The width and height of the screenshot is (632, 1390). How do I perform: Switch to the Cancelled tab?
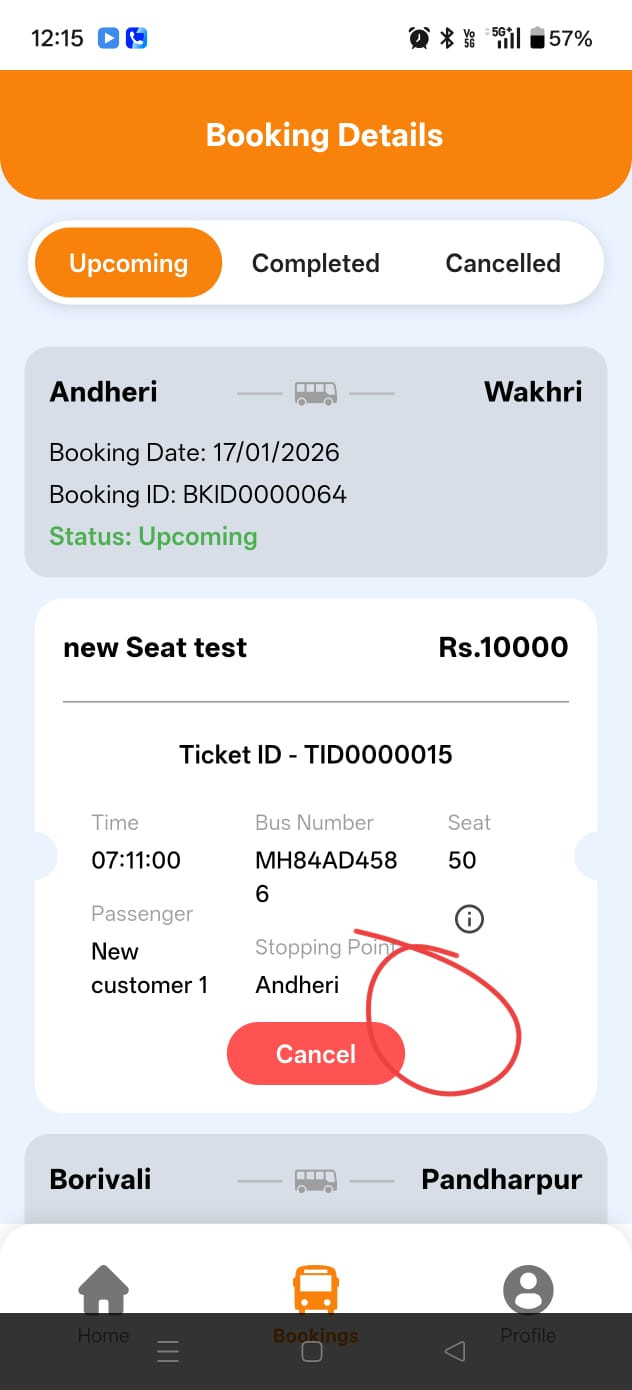(x=503, y=263)
